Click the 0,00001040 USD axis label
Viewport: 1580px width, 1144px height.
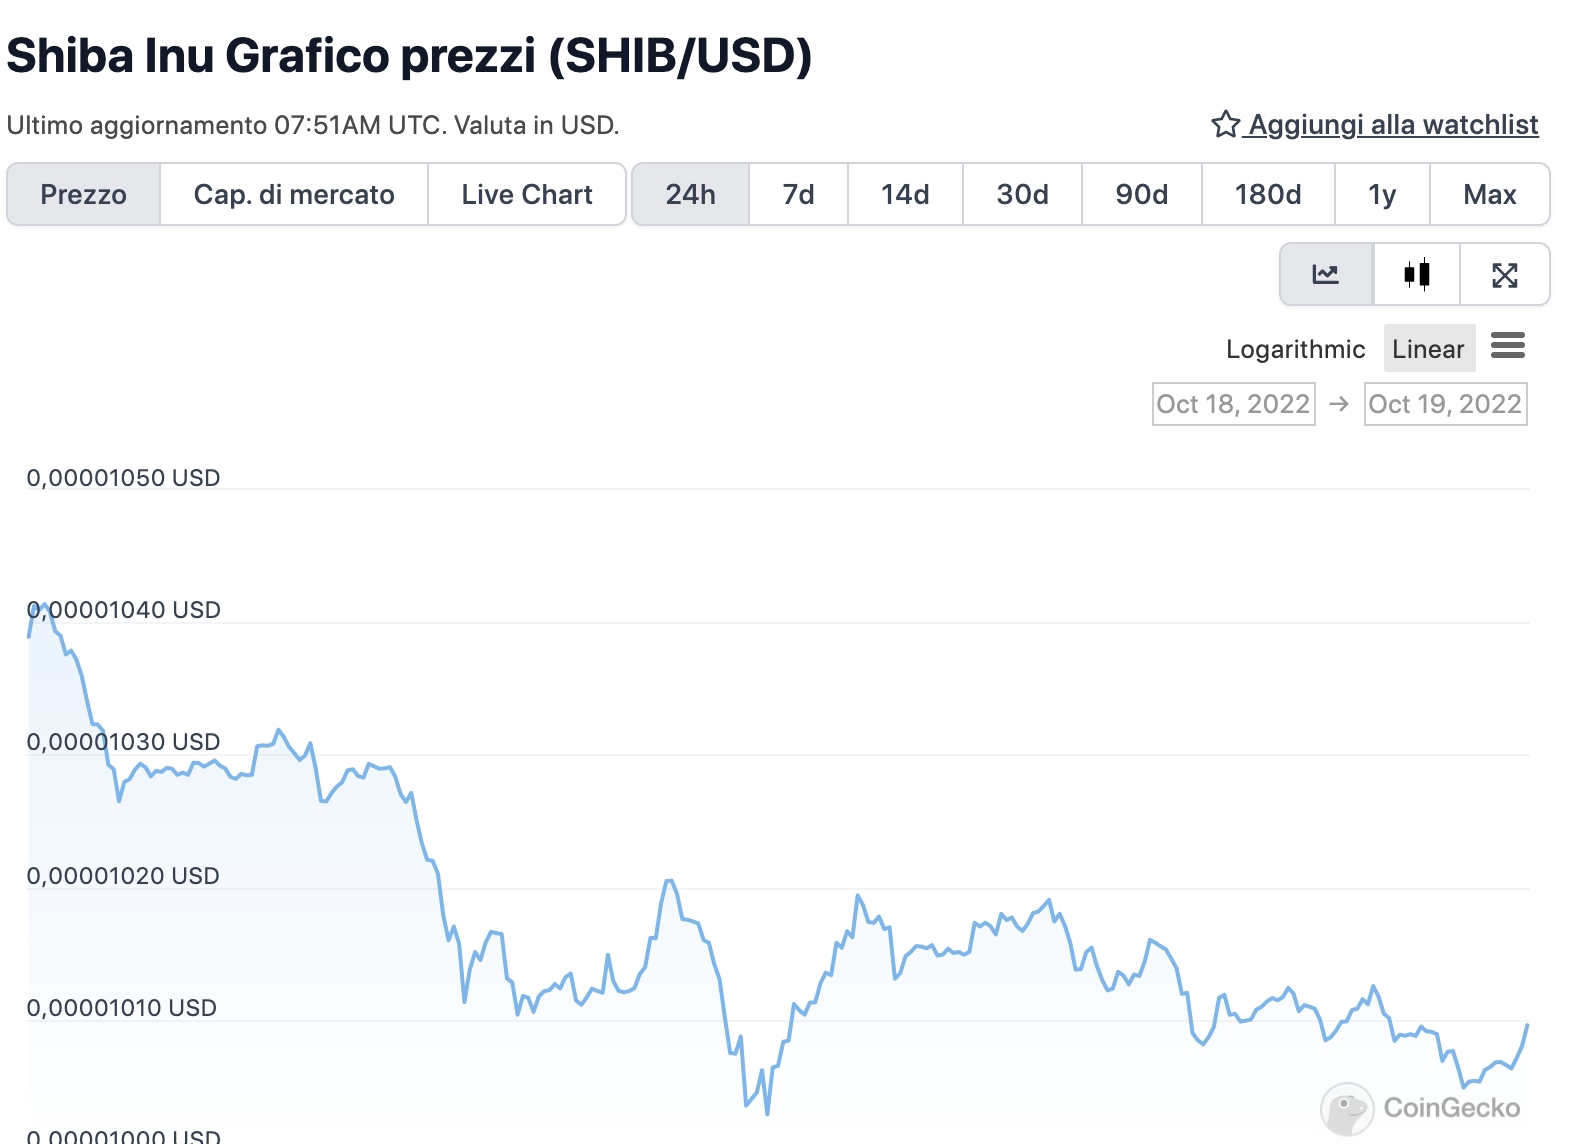click(x=123, y=610)
